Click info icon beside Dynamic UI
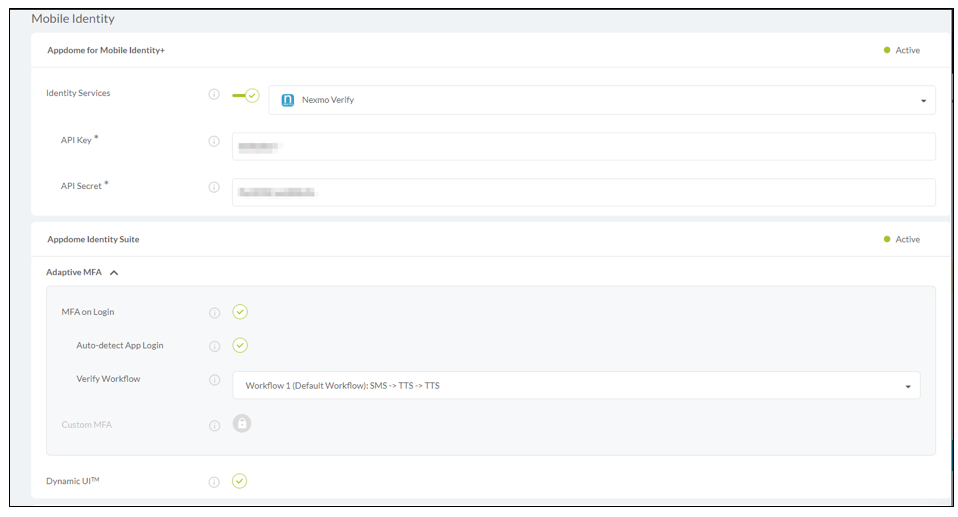 [x=214, y=482]
